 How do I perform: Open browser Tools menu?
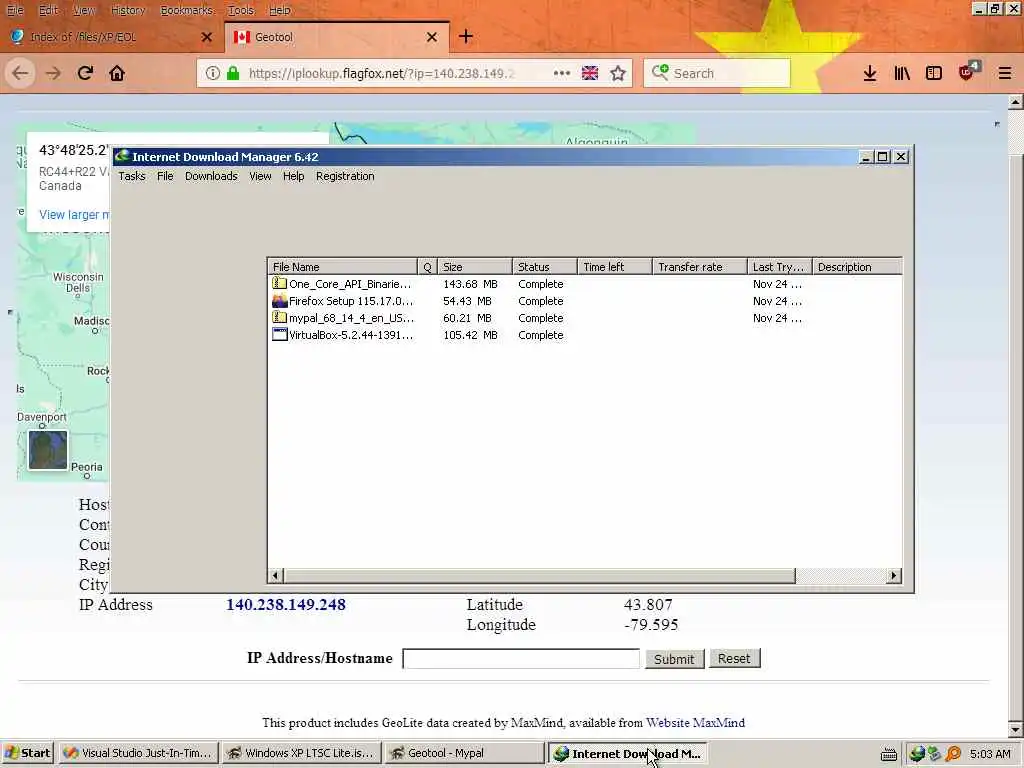tap(240, 10)
